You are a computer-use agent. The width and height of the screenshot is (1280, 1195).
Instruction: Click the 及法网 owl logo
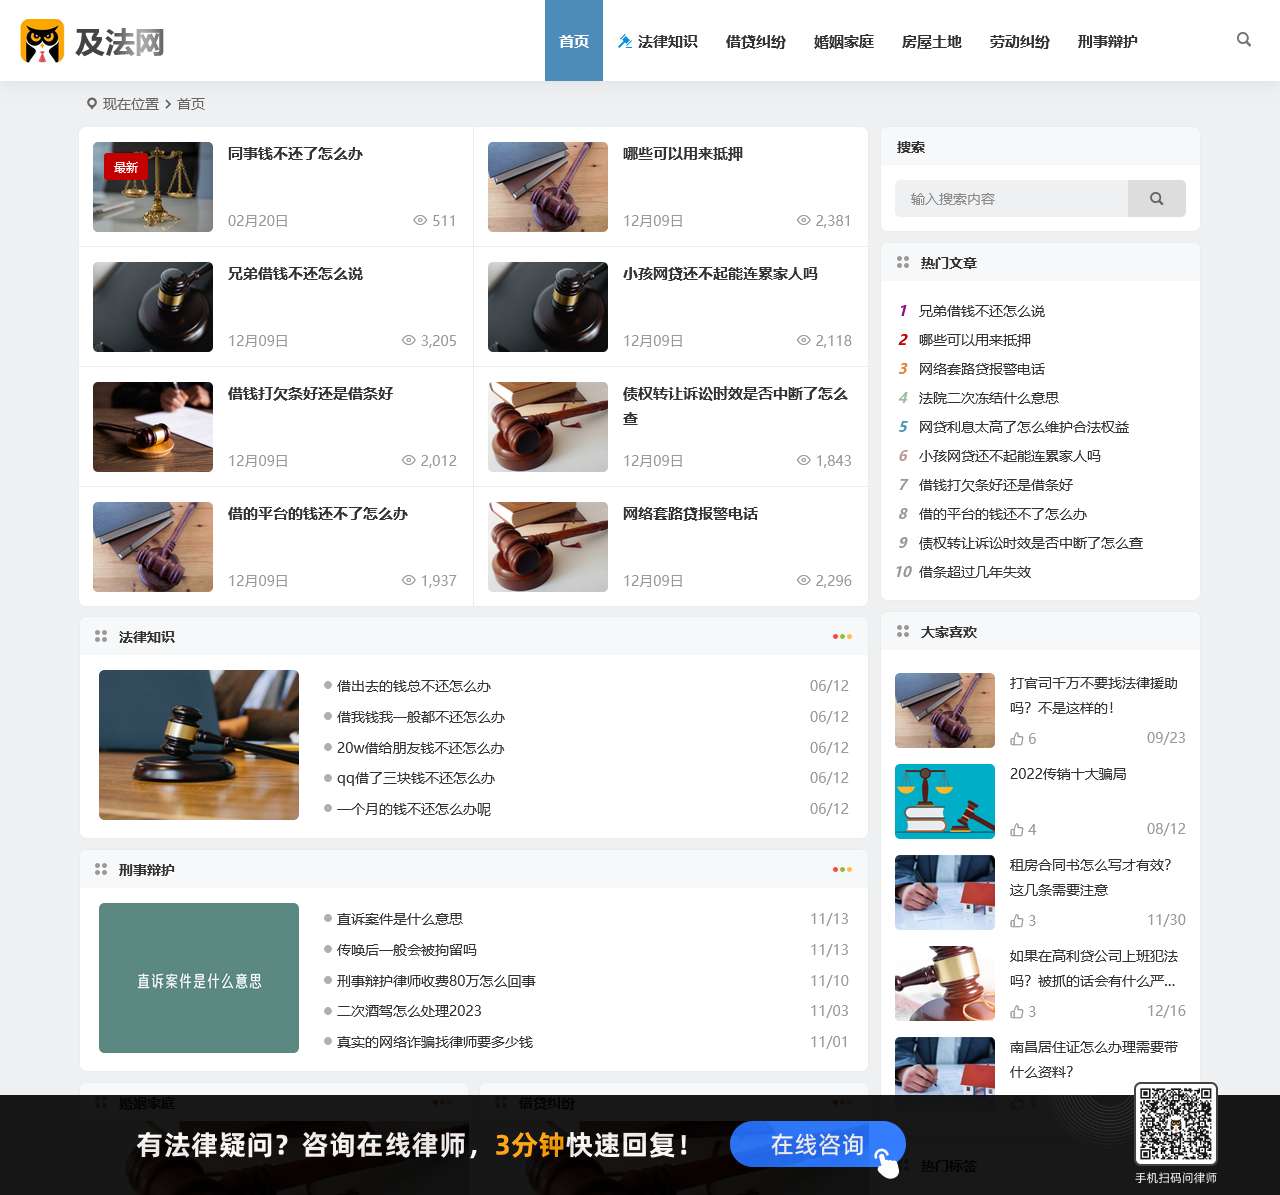[42, 41]
